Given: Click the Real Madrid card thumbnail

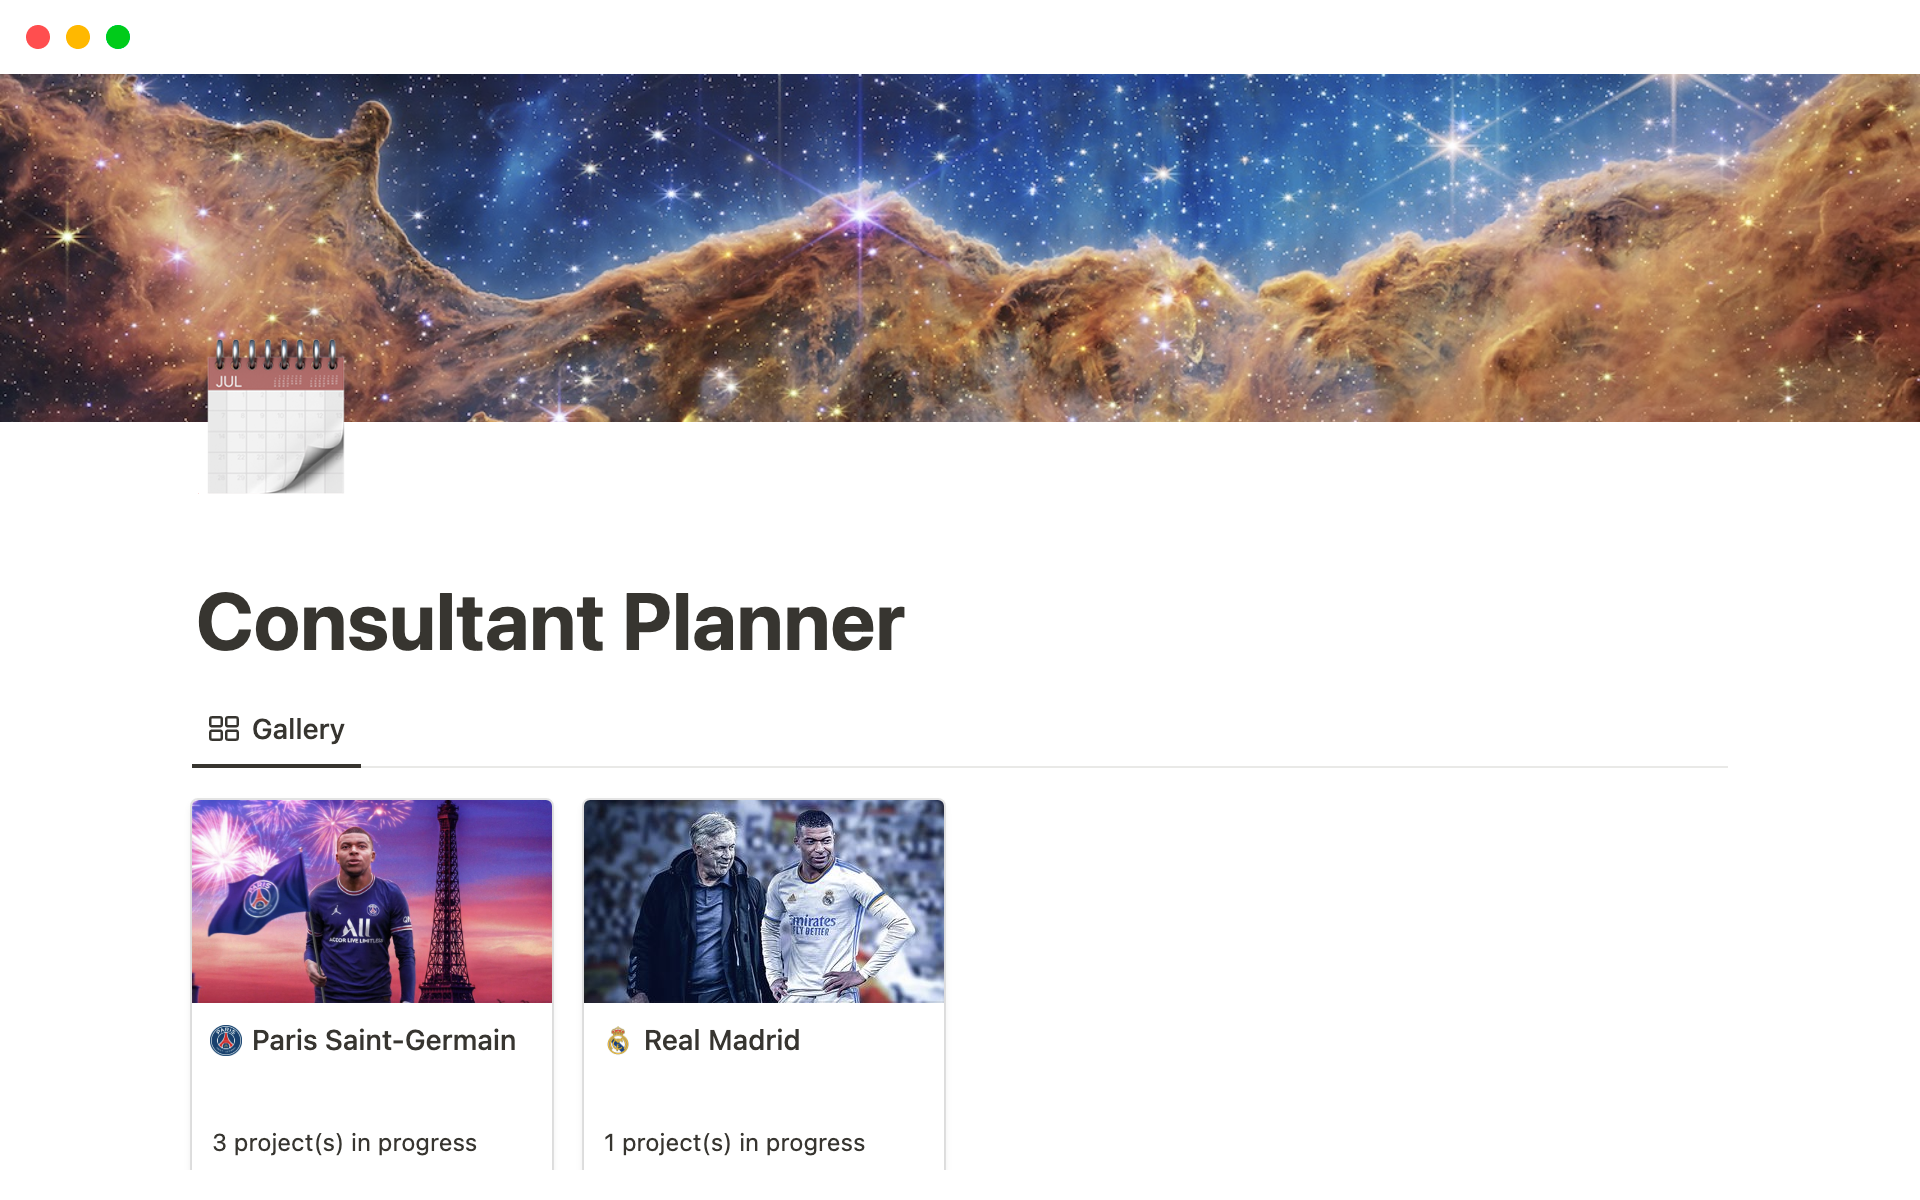Looking at the screenshot, I should (x=762, y=900).
